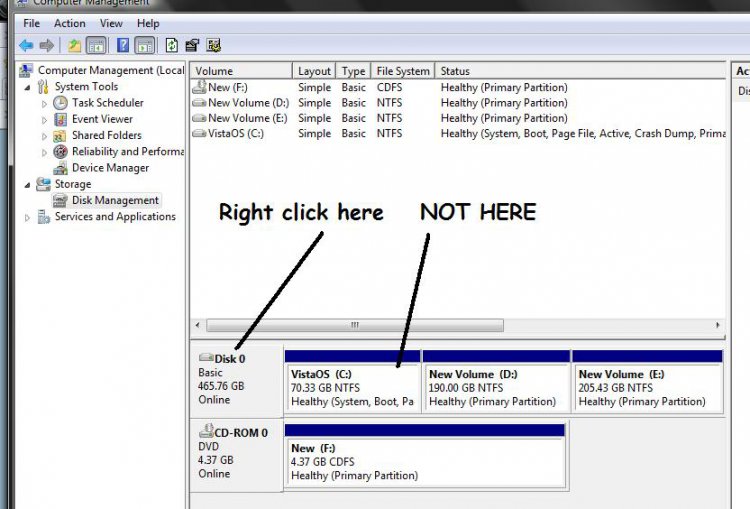Click the volume list scroll left arrow
This screenshot has width=750, height=509.
(x=198, y=325)
